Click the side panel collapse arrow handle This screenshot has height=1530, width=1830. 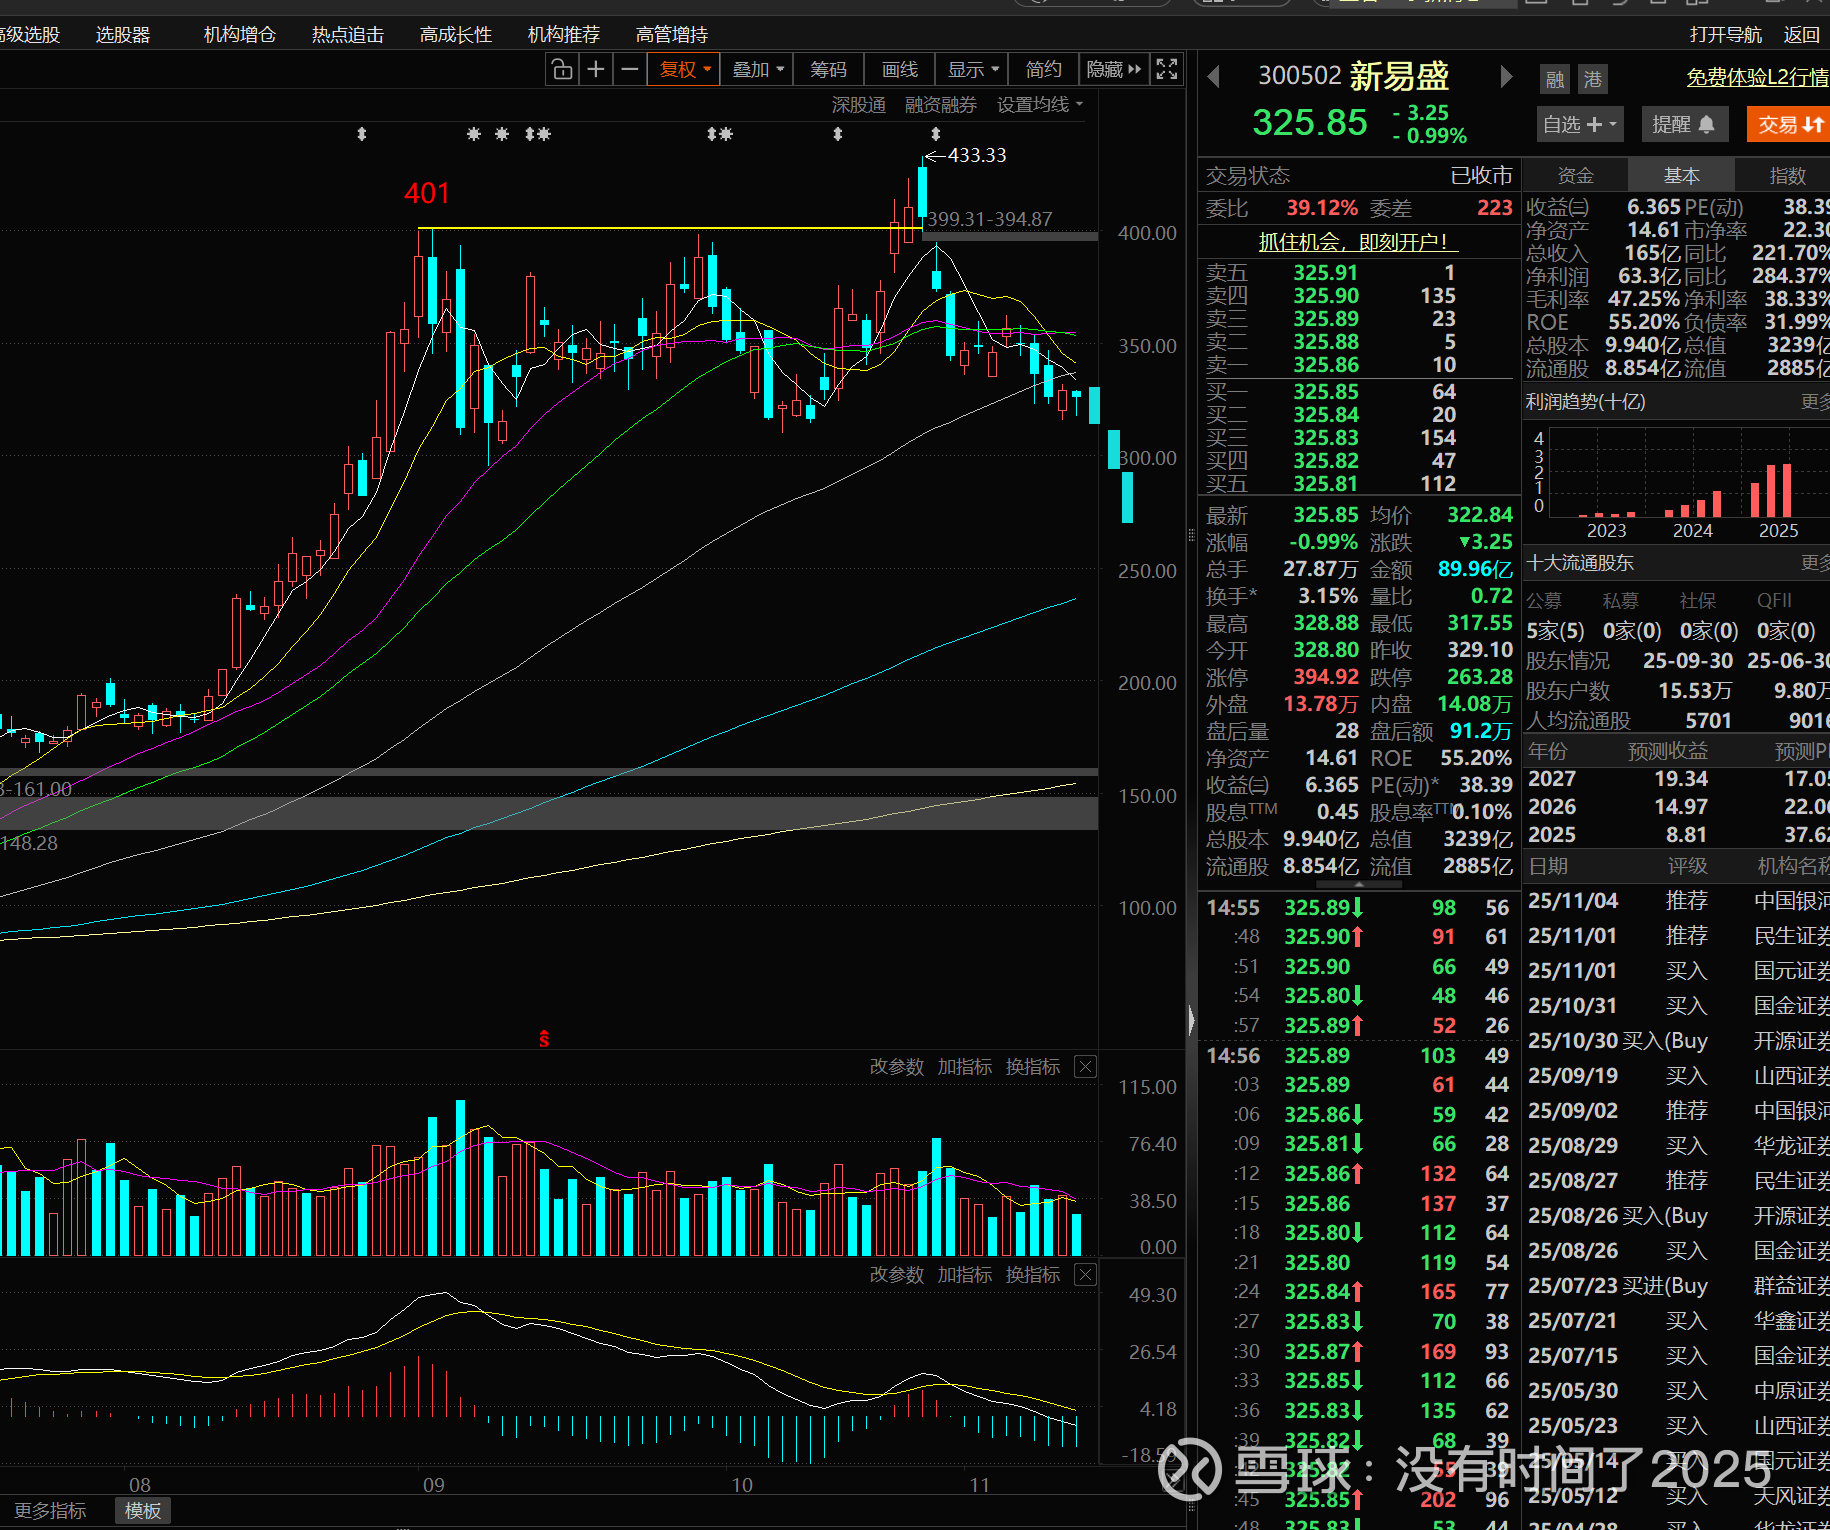click(x=1191, y=1020)
